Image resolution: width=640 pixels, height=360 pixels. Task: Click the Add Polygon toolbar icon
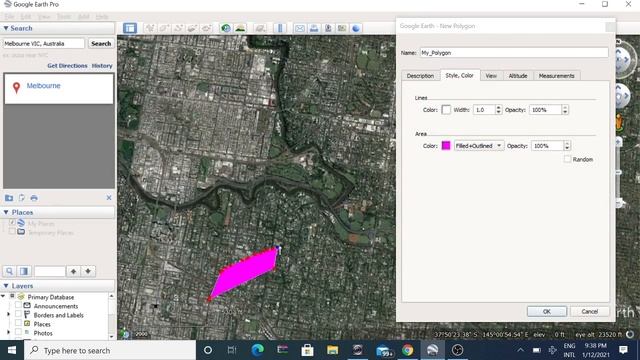[164, 28]
